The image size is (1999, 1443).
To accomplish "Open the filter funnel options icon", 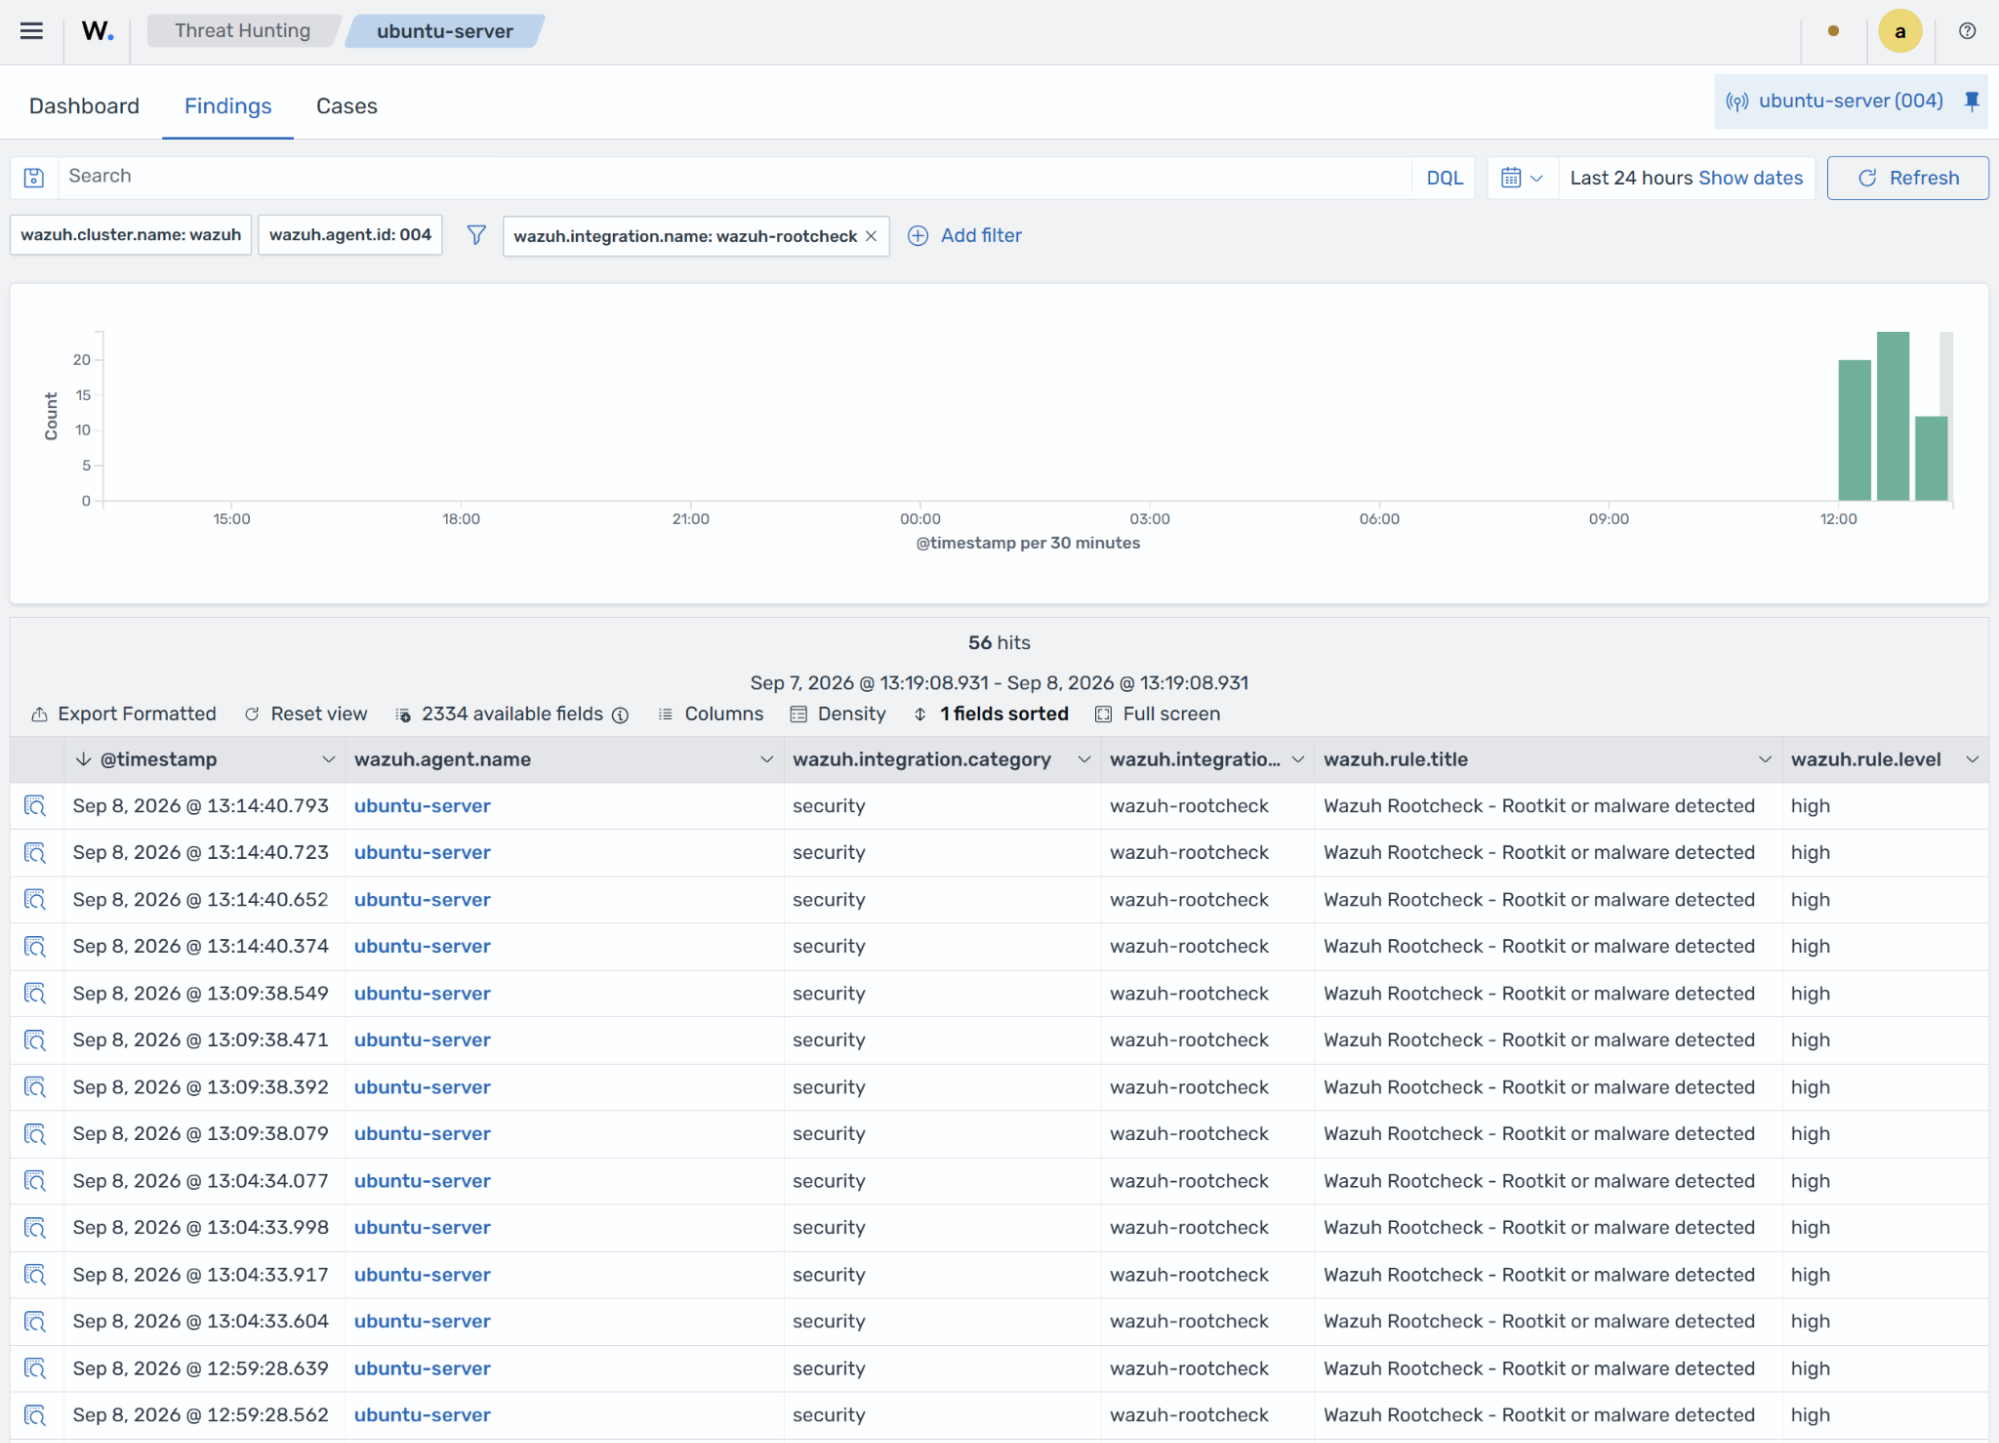I will [x=476, y=235].
